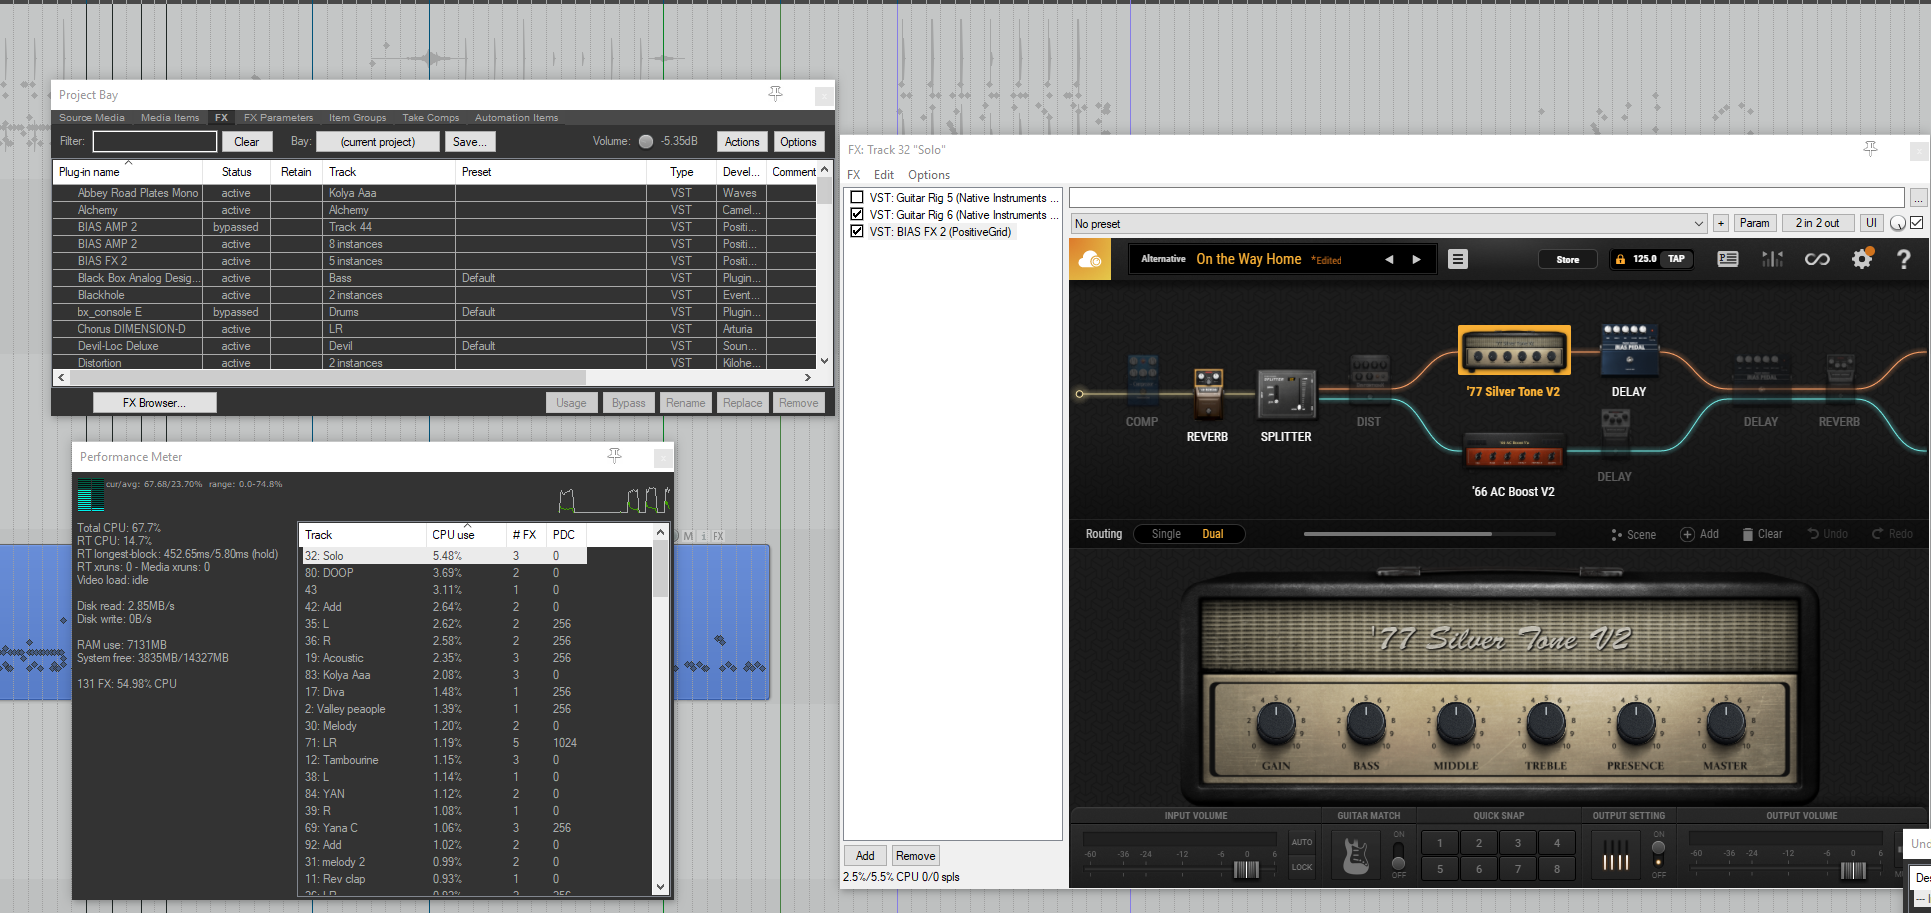Open the No preset dropdown

[1389, 224]
